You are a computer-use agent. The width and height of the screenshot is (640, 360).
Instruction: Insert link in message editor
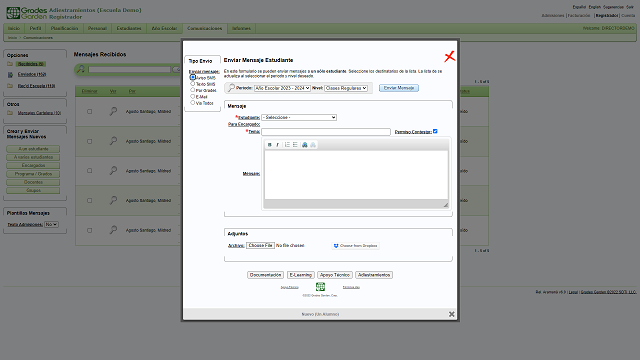(304, 144)
